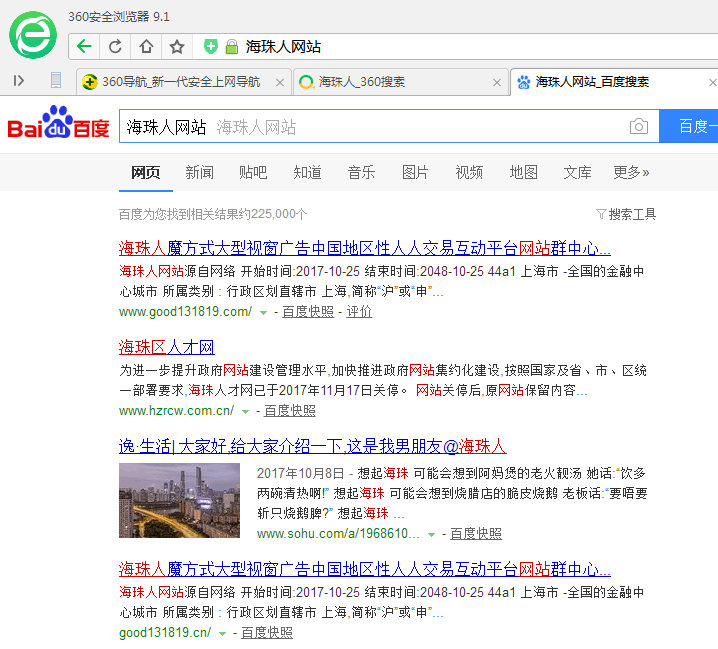
Task: Open the browser home page
Action: 146,46
